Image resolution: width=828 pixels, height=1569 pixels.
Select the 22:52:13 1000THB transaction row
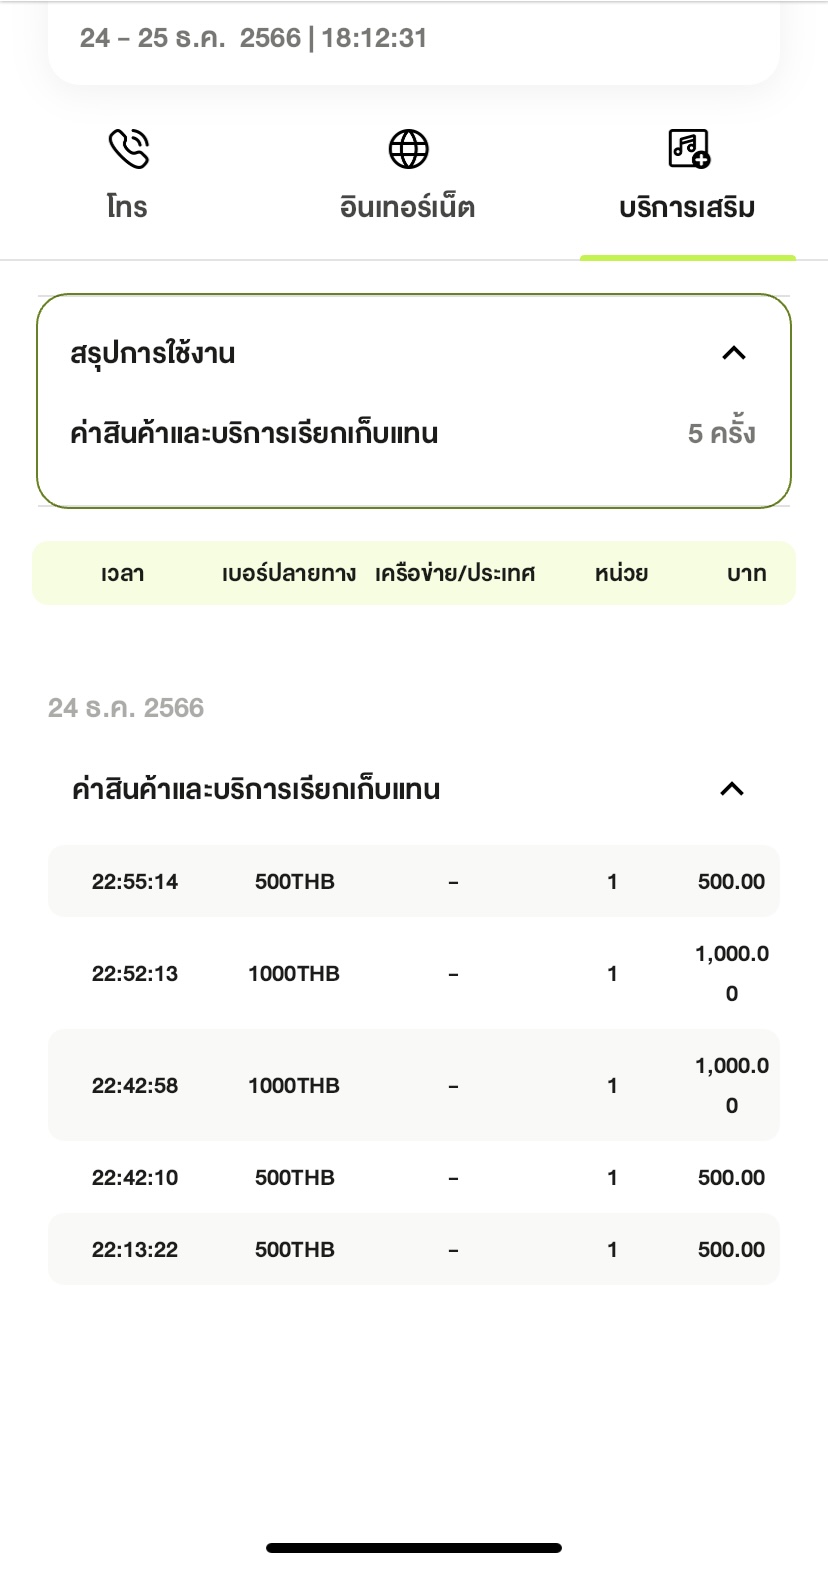pos(414,973)
